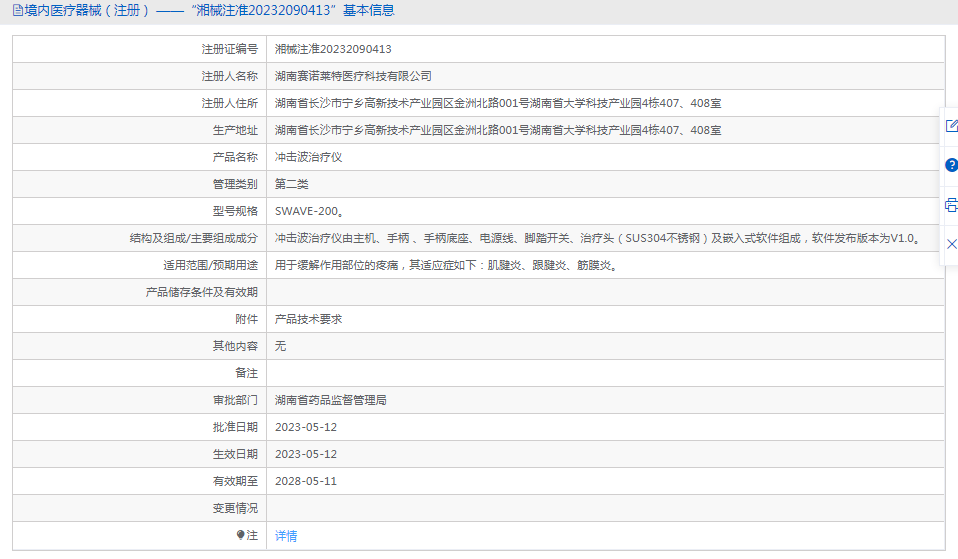The height and width of the screenshot is (559, 958).
Task: Click the edit feedback icon on right sidebar
Action: pos(951,126)
